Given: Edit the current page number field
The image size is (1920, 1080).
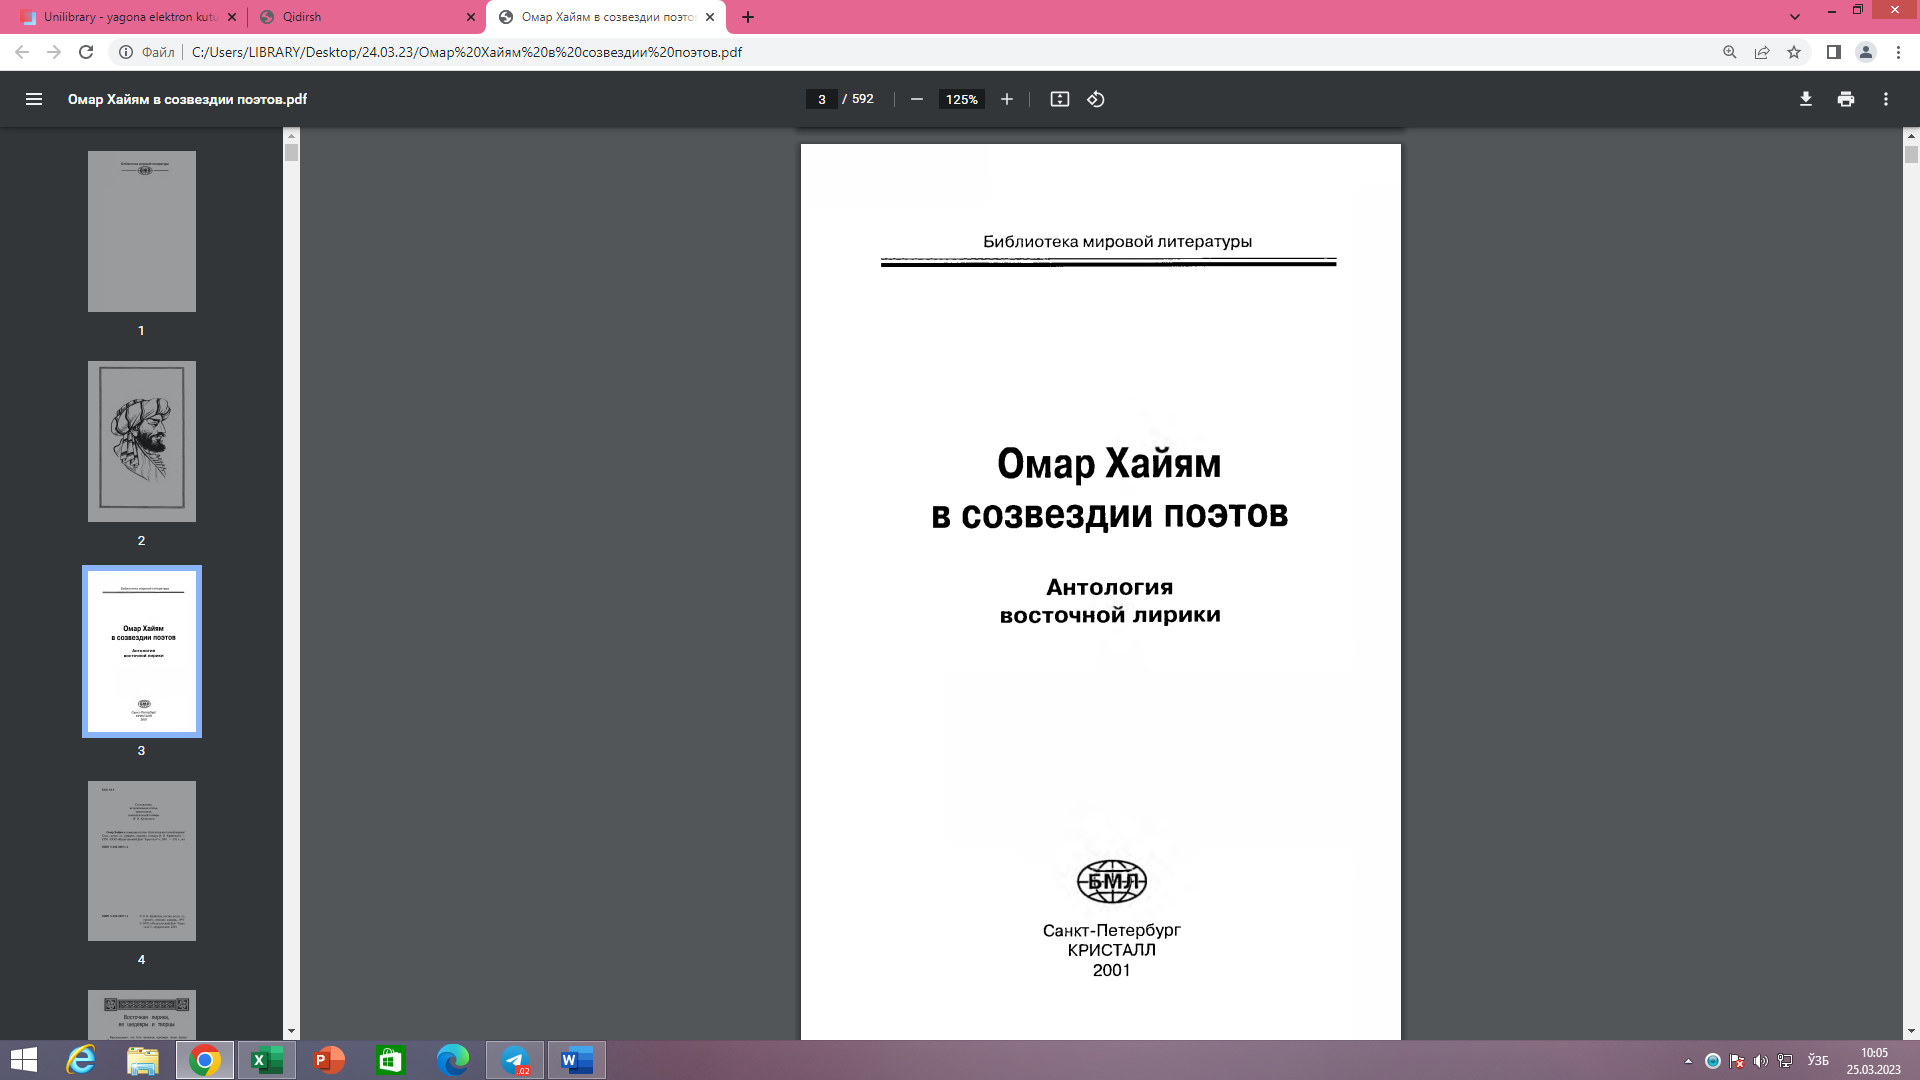Looking at the screenshot, I should click(x=821, y=99).
